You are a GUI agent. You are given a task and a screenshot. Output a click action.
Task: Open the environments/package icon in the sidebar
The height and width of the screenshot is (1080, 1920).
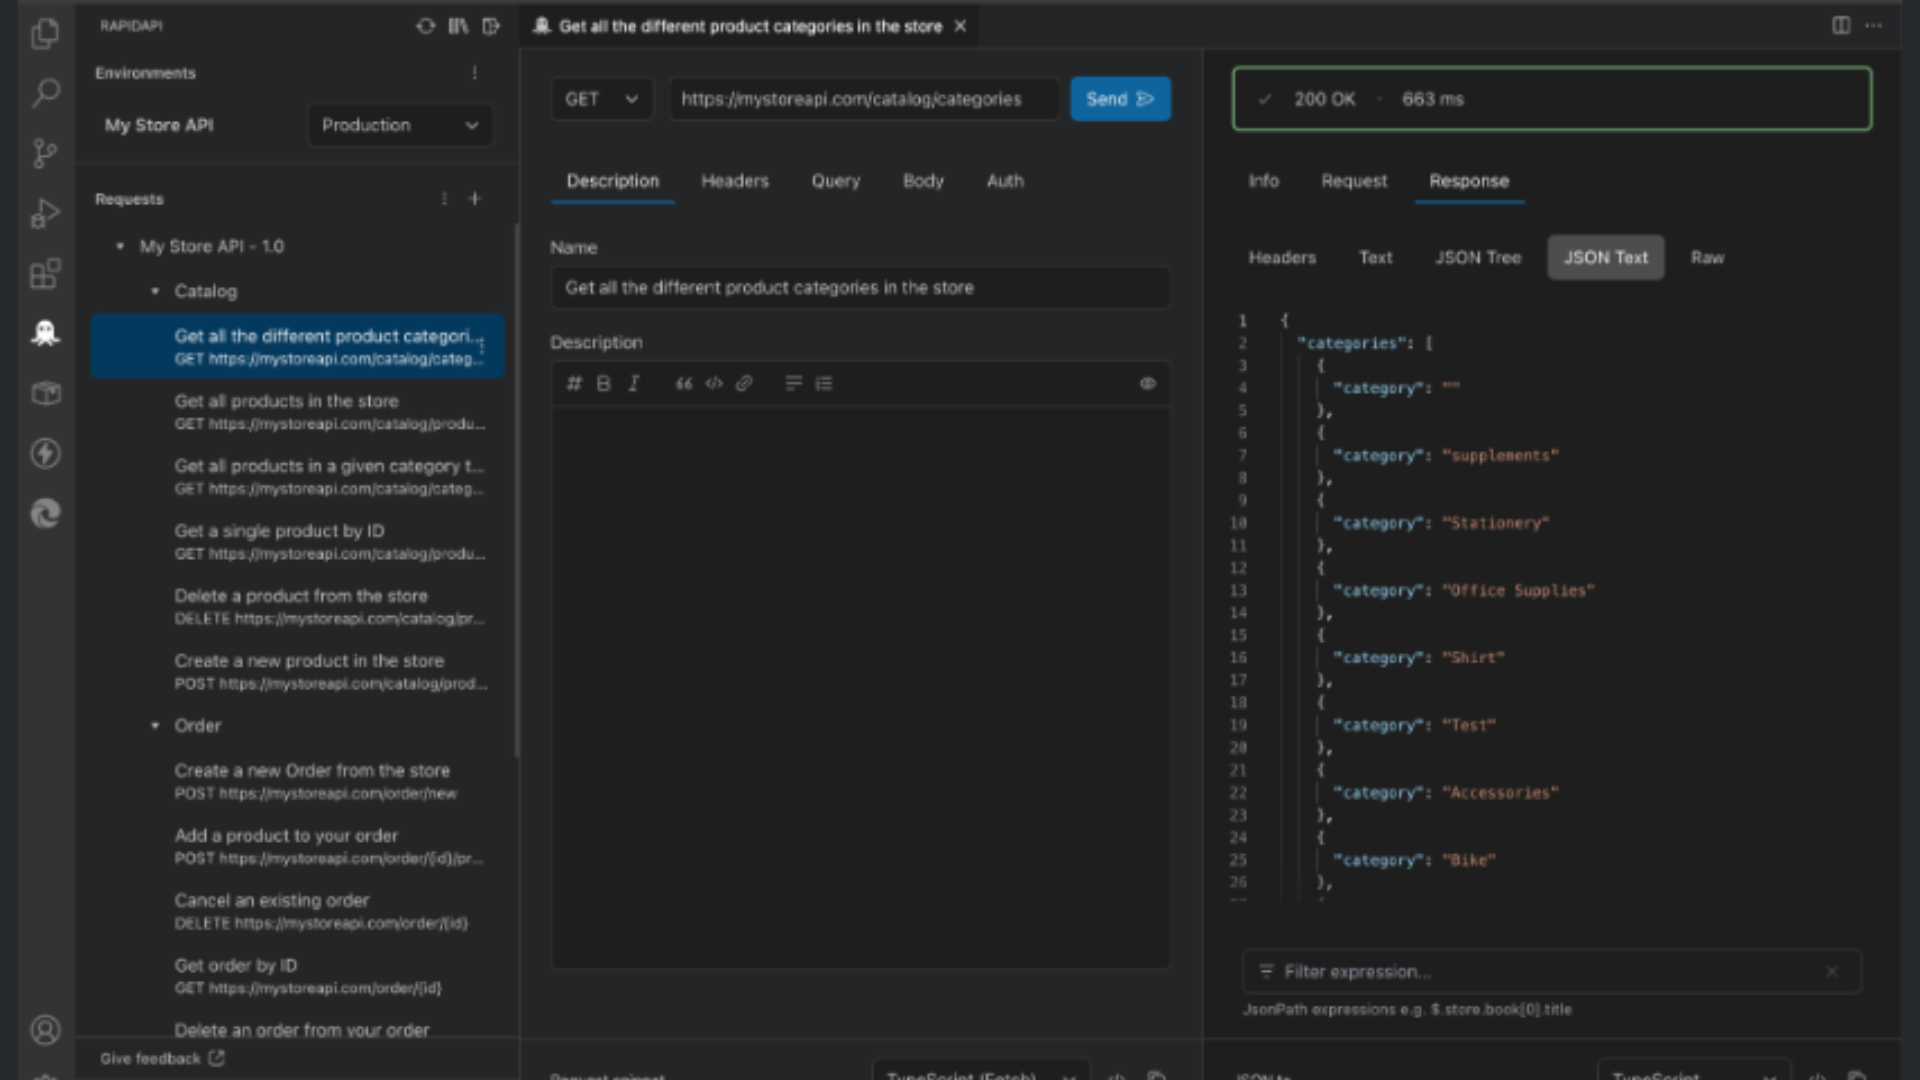point(45,393)
